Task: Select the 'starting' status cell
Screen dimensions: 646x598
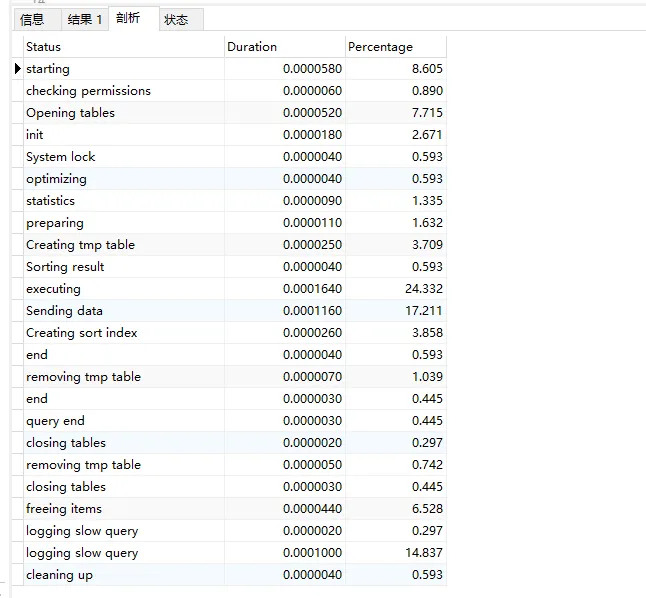Action: click(x=124, y=68)
